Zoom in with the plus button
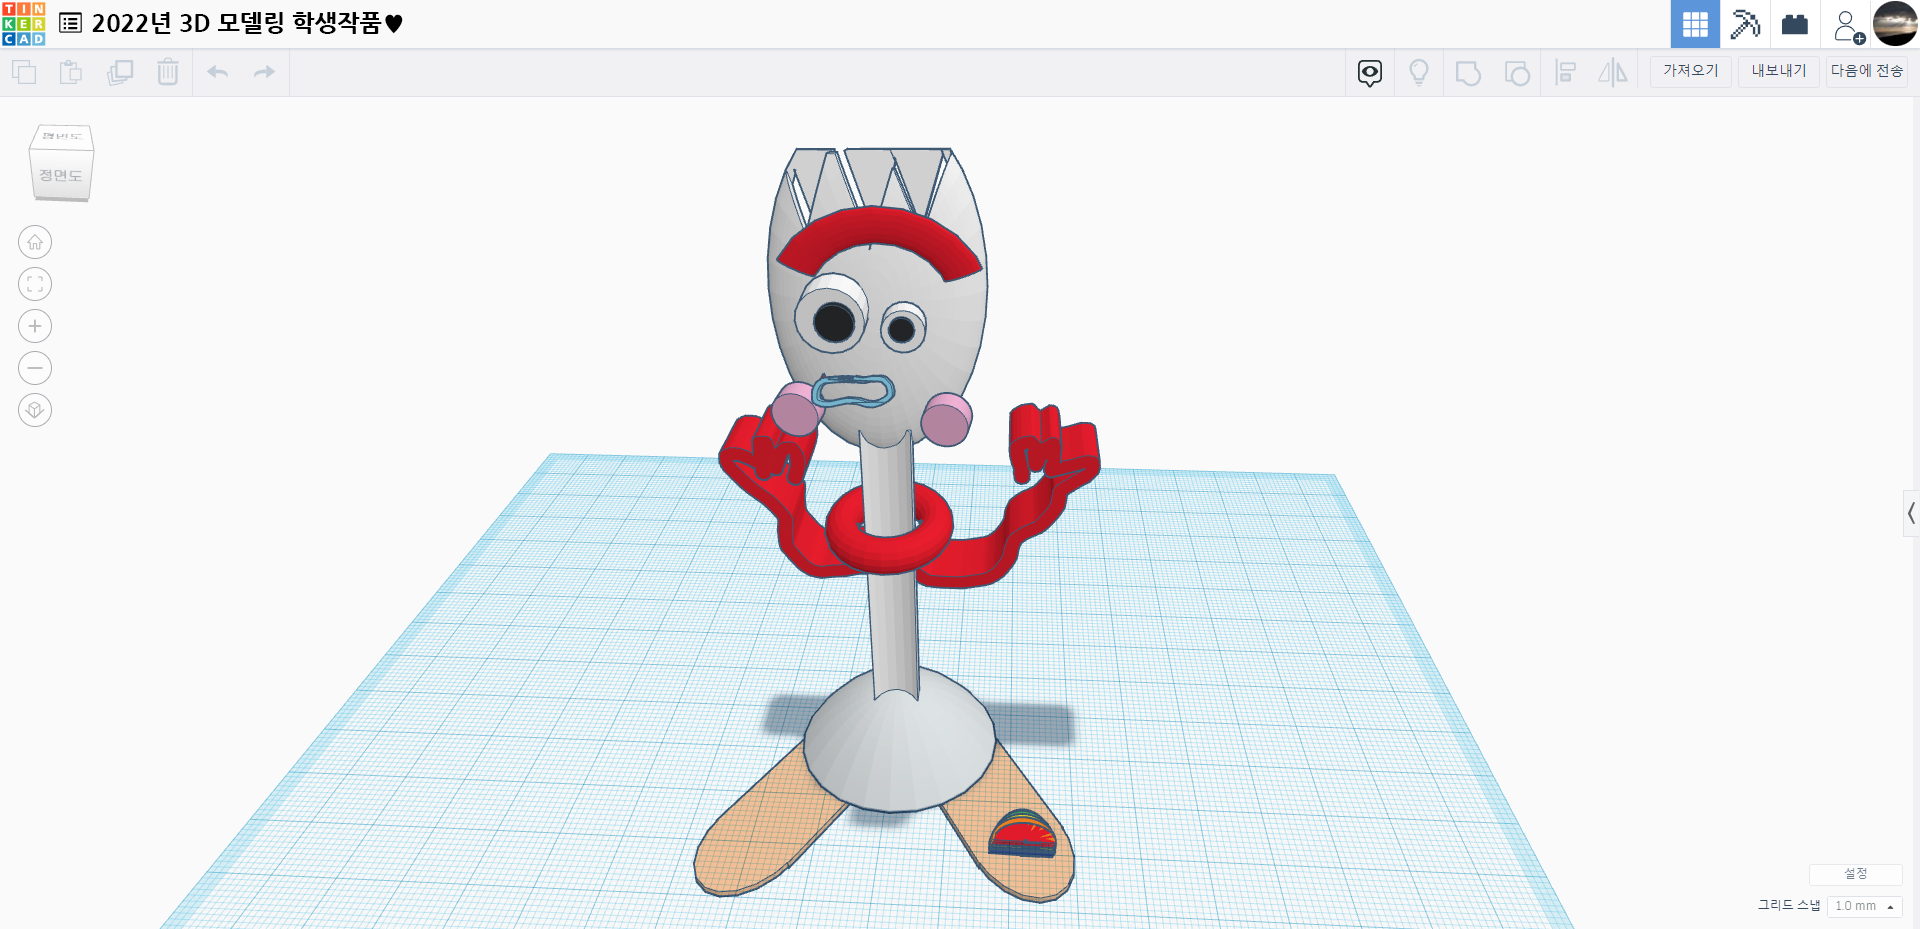The height and width of the screenshot is (929, 1920). tap(35, 326)
